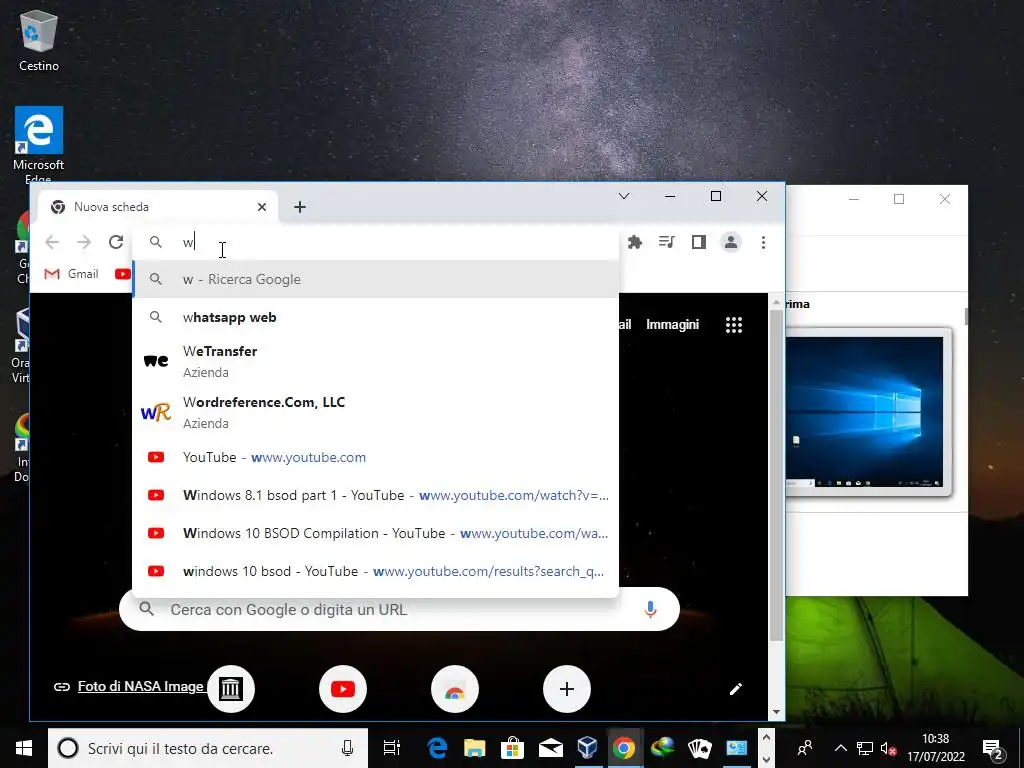Pick the Wordreference.Com, LLC suggestion
Image resolution: width=1024 pixels, height=768 pixels.
click(376, 412)
